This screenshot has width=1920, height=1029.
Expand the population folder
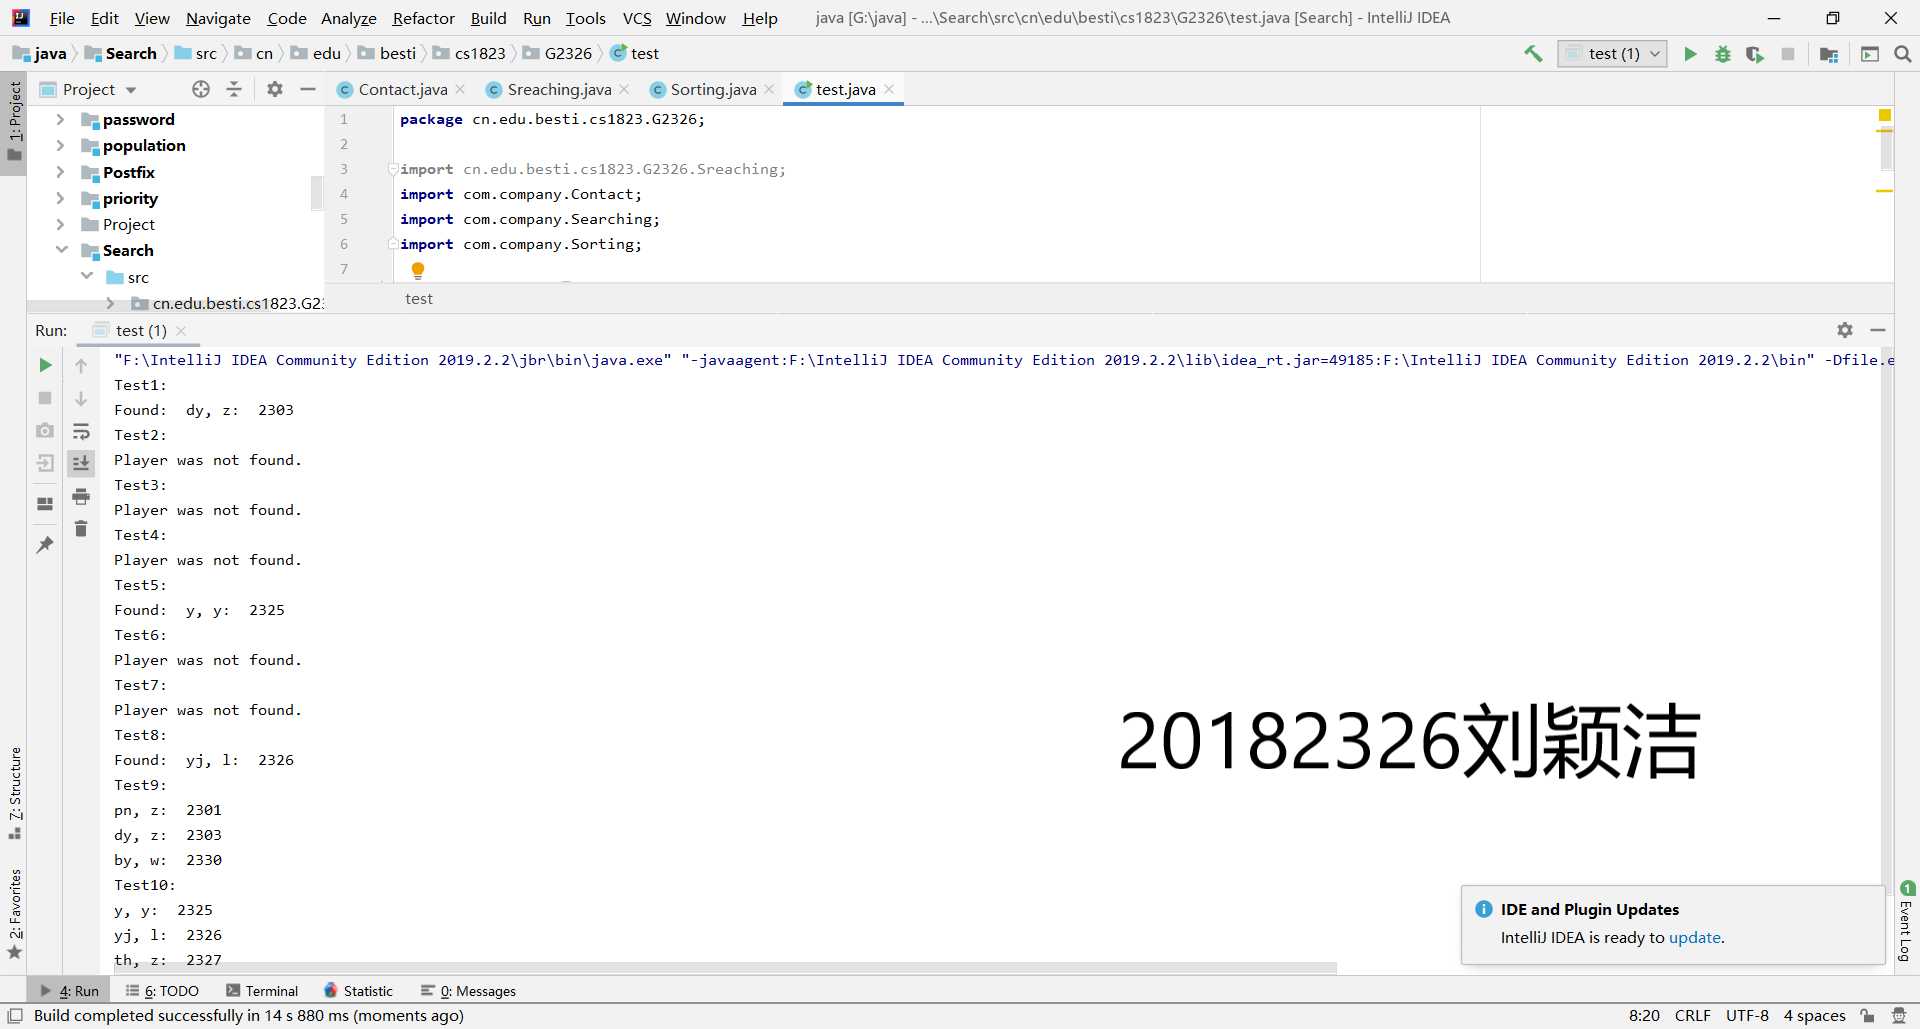click(x=60, y=146)
